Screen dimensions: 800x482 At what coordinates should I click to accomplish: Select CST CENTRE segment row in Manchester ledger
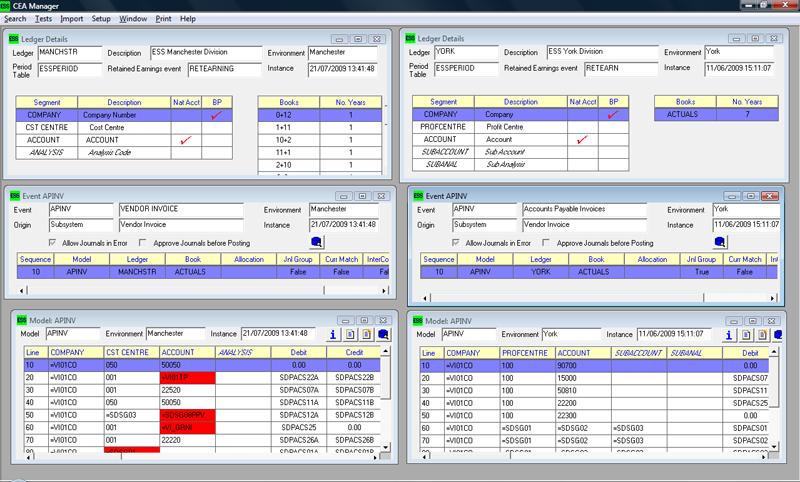124,128
